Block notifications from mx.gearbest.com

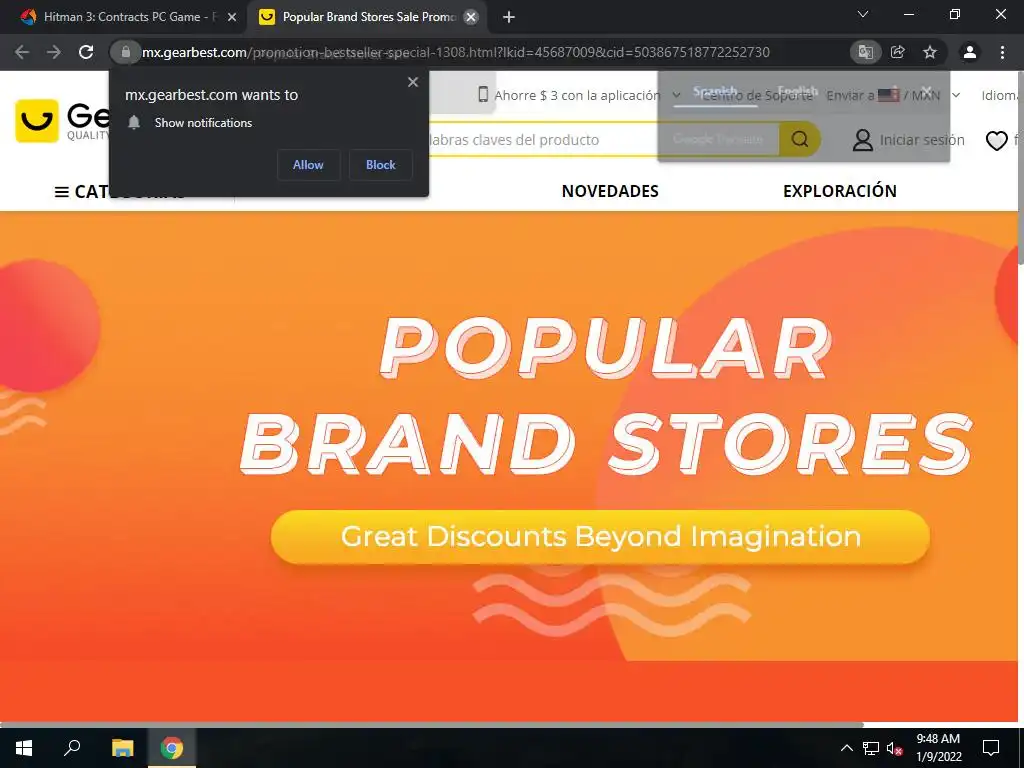click(x=381, y=165)
